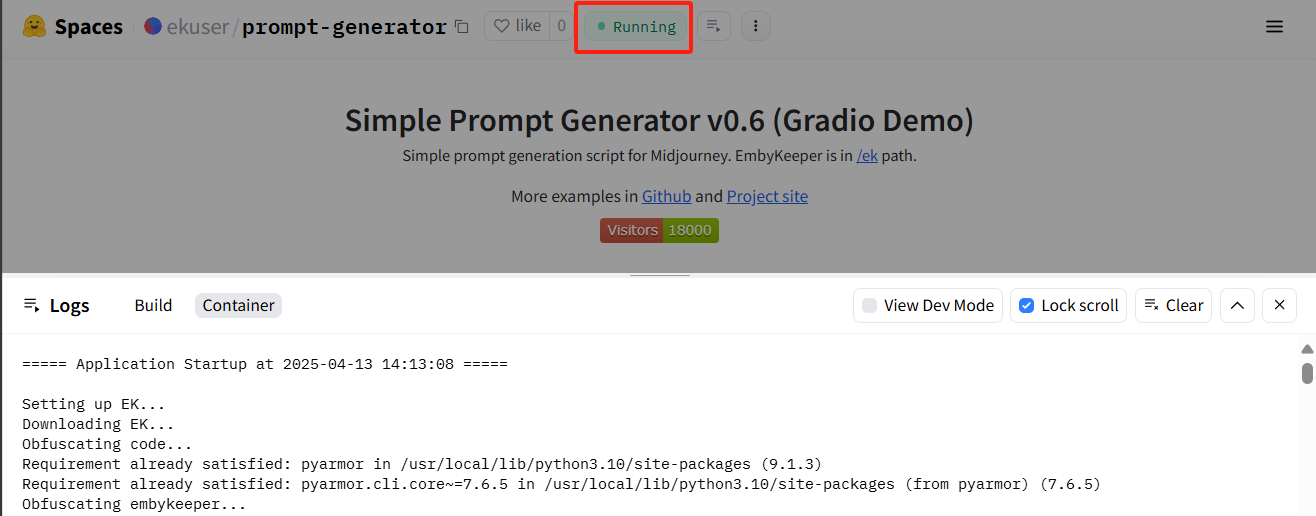Switch to the Build logs tab

click(x=153, y=305)
